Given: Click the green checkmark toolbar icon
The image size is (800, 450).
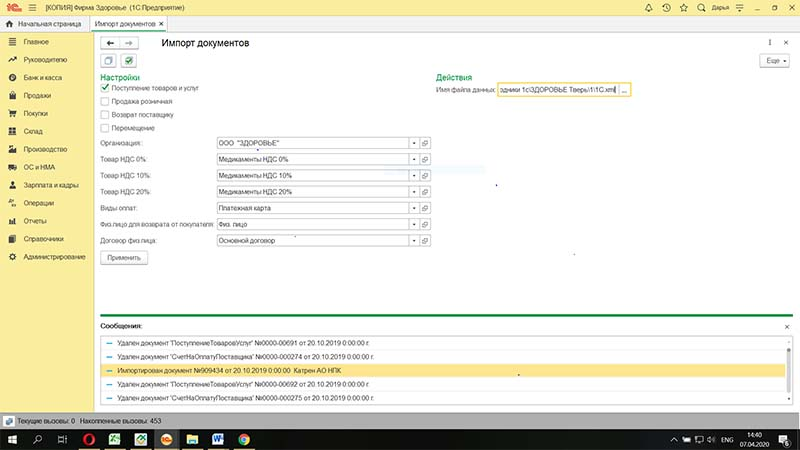Looking at the screenshot, I should click(128, 61).
